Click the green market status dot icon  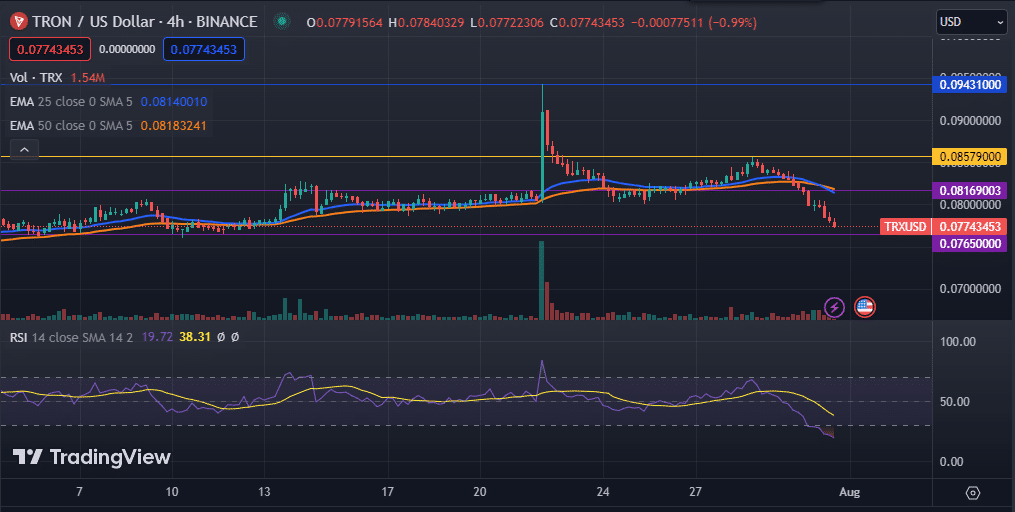282,22
